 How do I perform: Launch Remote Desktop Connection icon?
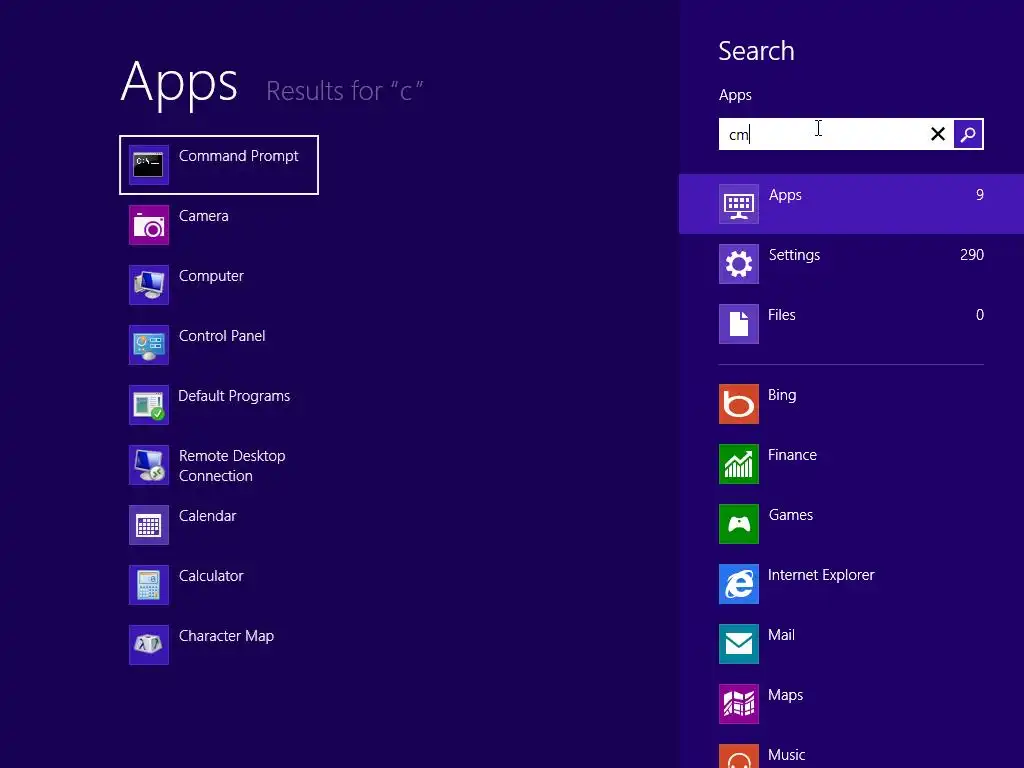[x=149, y=465]
